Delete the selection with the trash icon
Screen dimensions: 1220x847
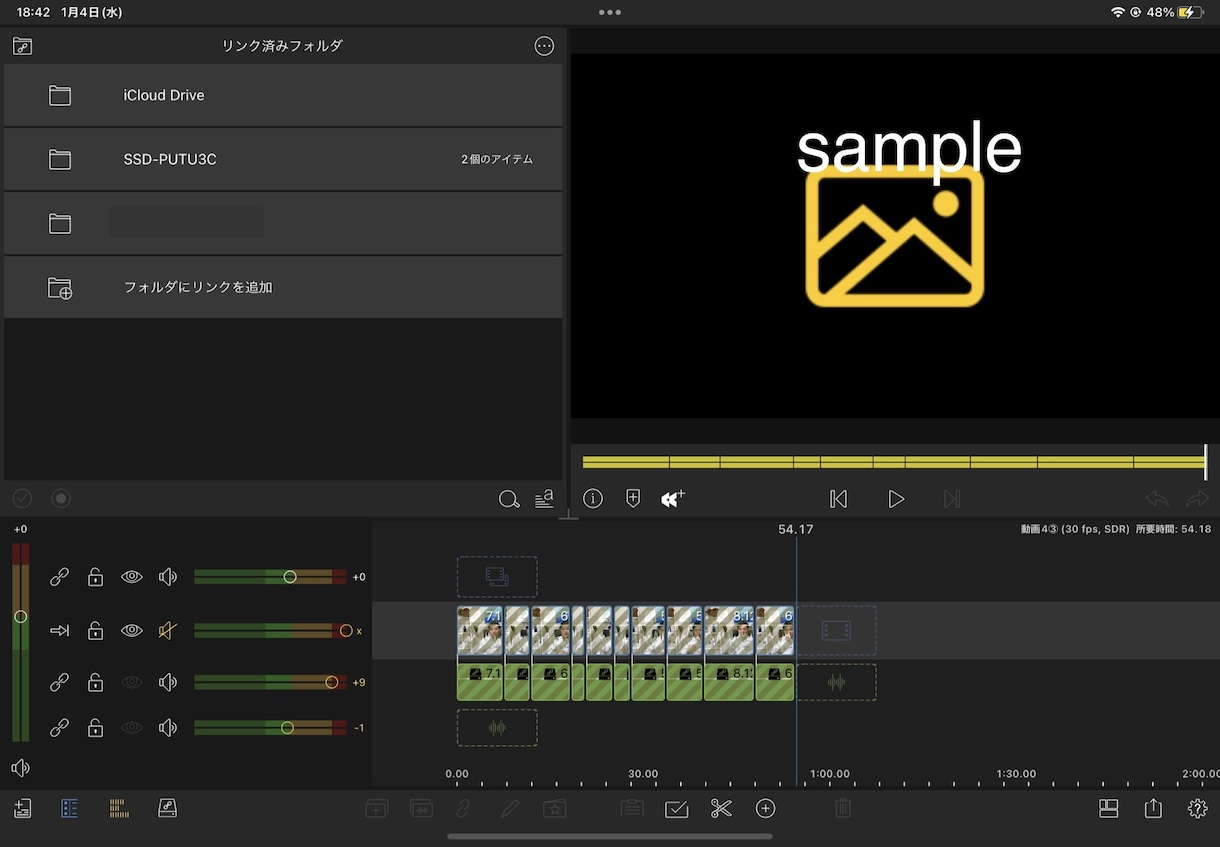843,809
